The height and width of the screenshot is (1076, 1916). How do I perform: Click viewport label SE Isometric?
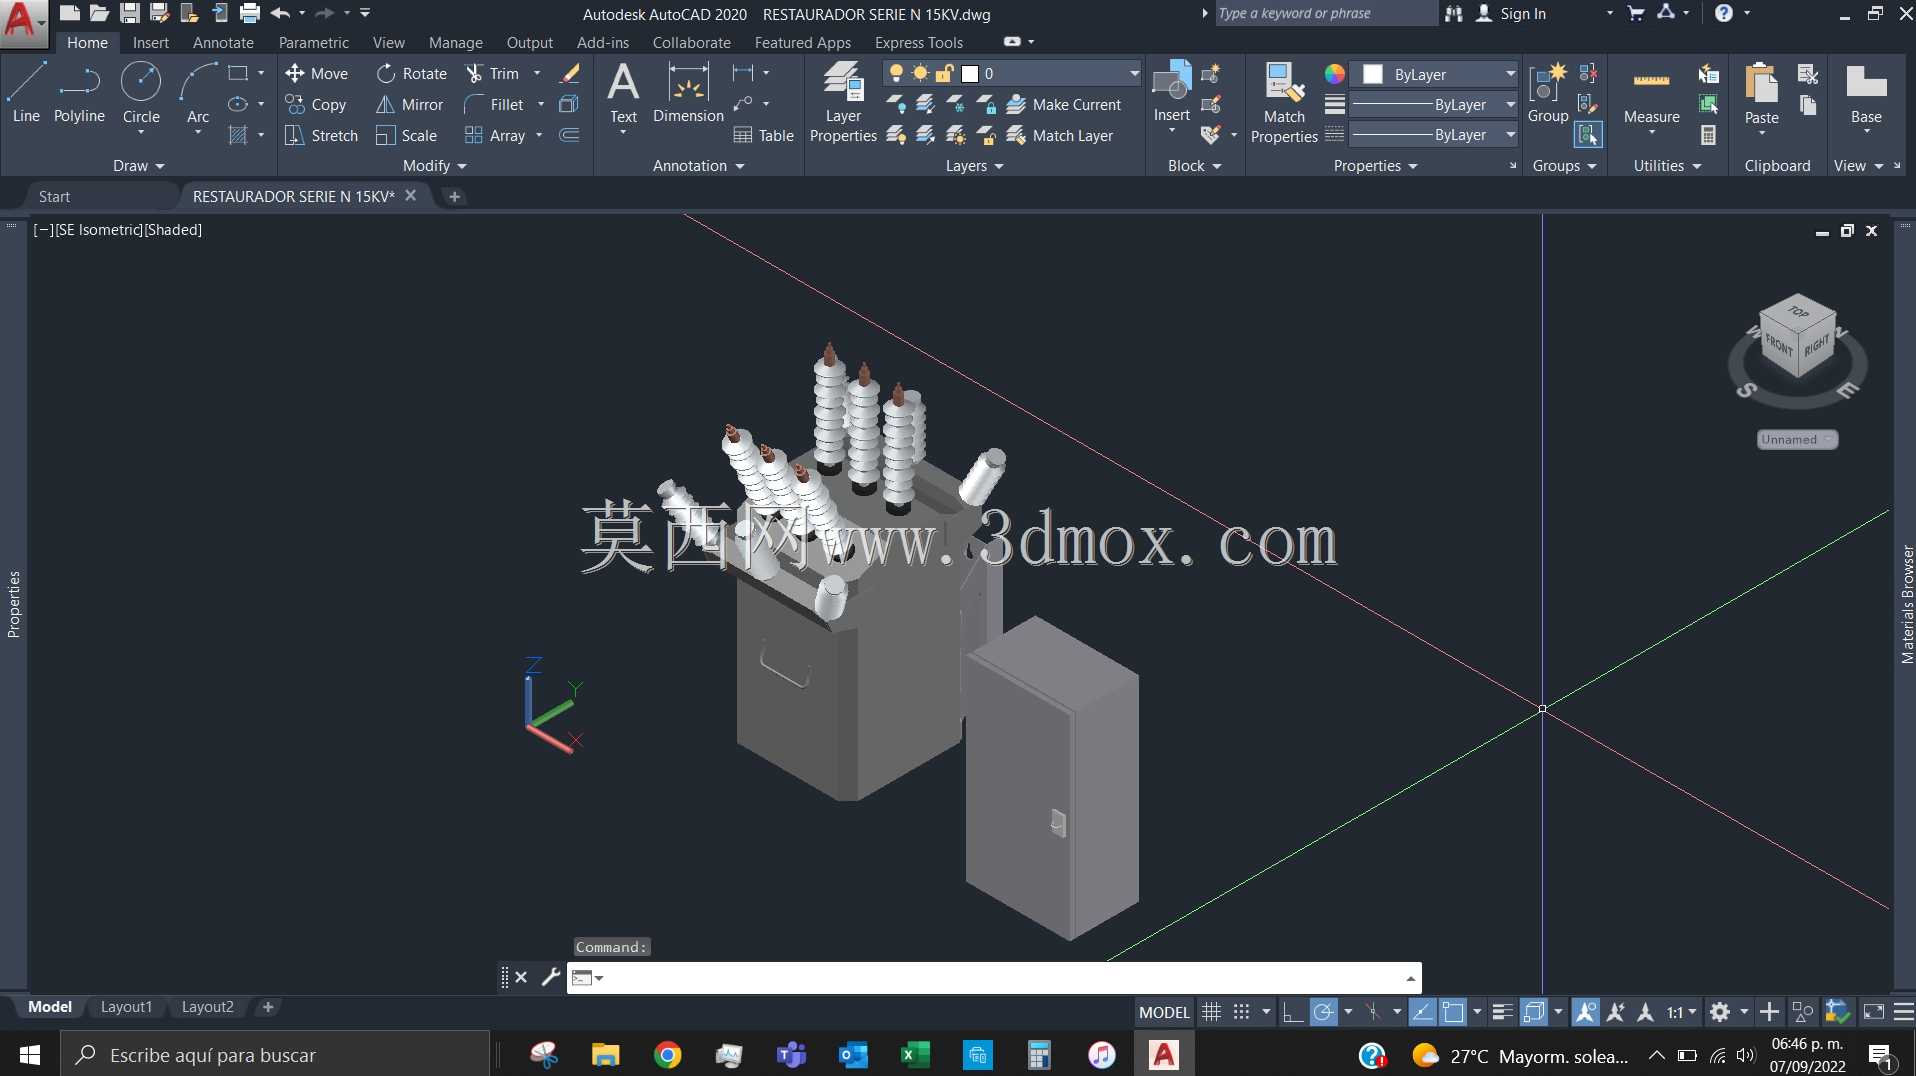click(99, 229)
